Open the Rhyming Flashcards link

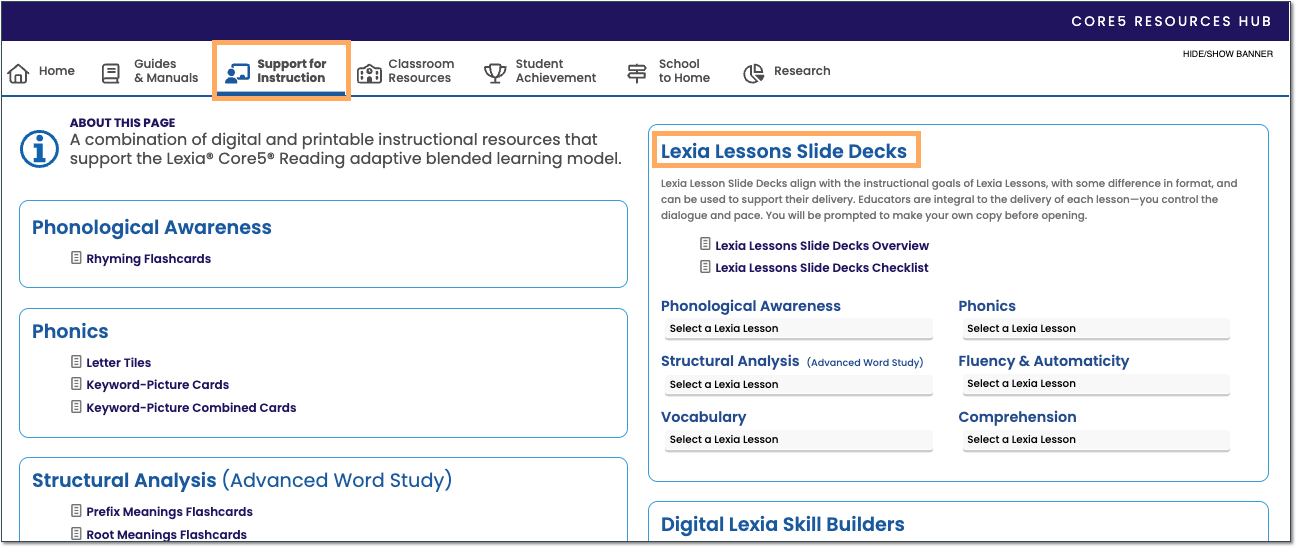coord(149,259)
